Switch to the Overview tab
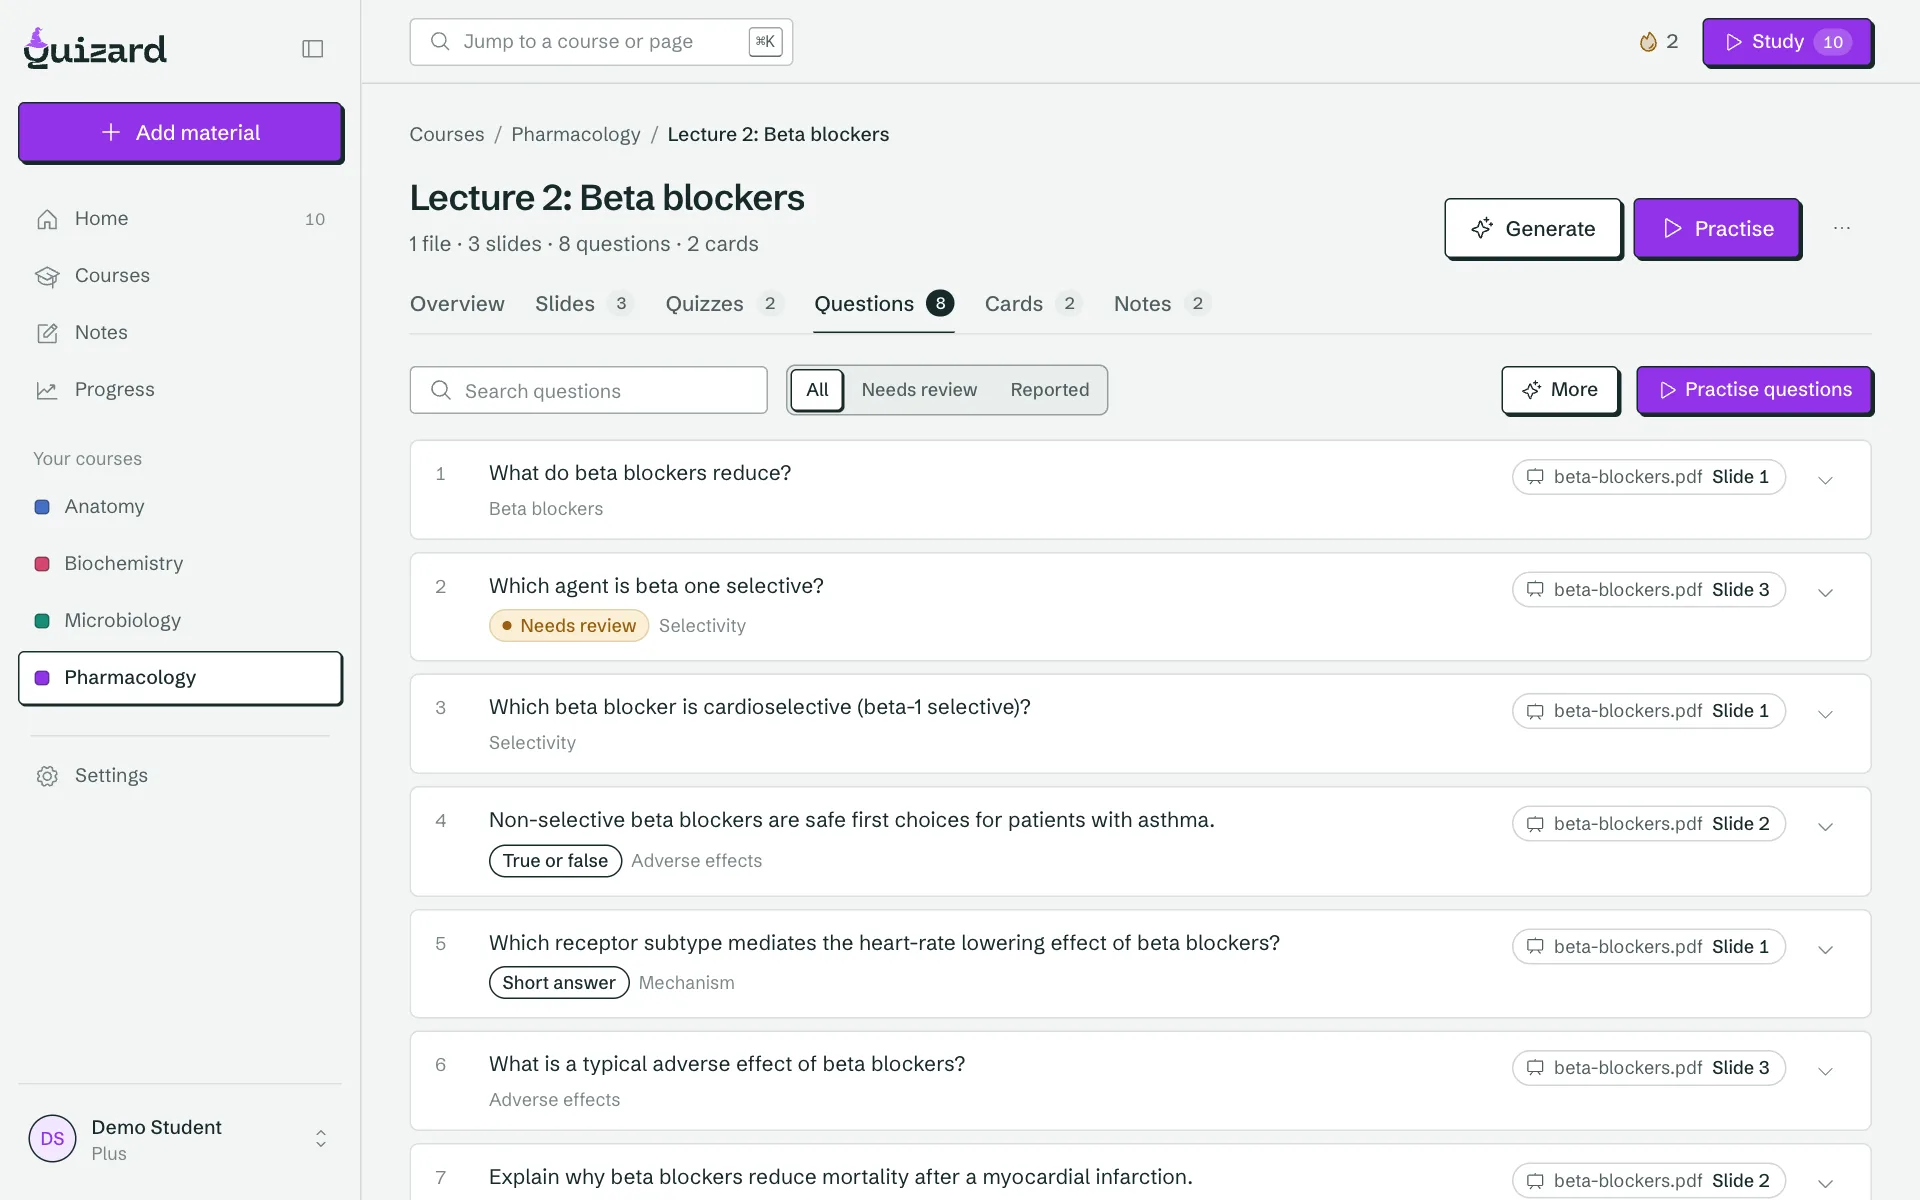 [457, 304]
